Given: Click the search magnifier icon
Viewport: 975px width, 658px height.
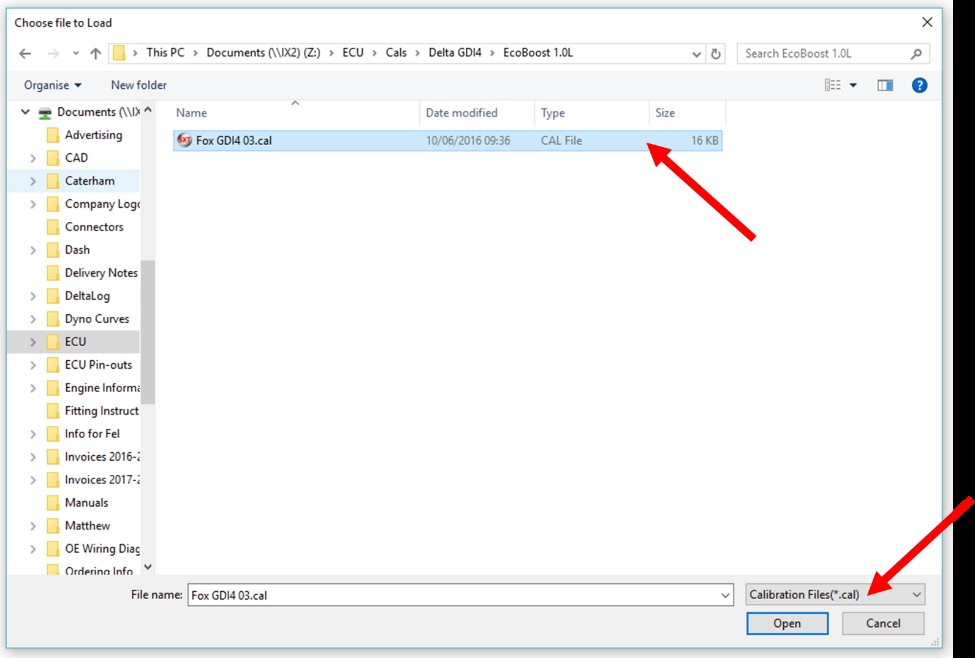Looking at the screenshot, I should pyautogui.click(x=916, y=54).
